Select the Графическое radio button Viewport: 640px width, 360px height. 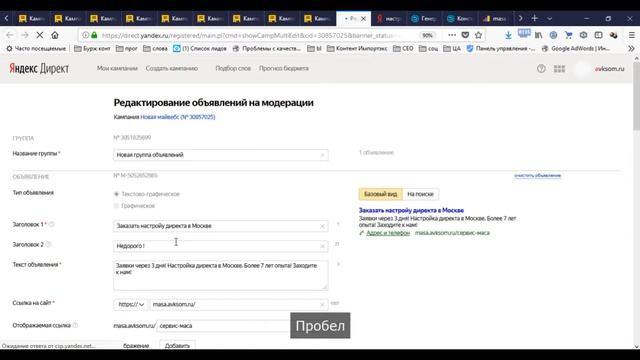[x=116, y=206]
